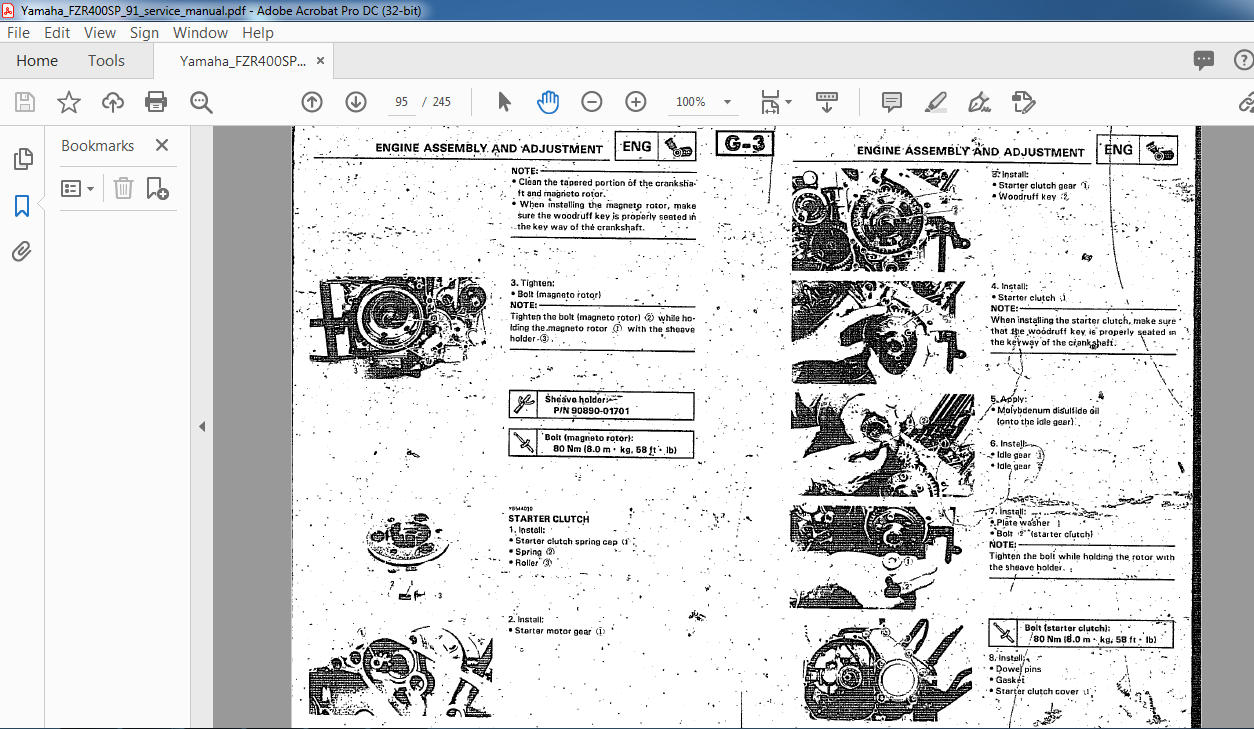The image size is (1254, 729).
Task: Click the fit page width icon
Action: pyautogui.click(x=769, y=102)
